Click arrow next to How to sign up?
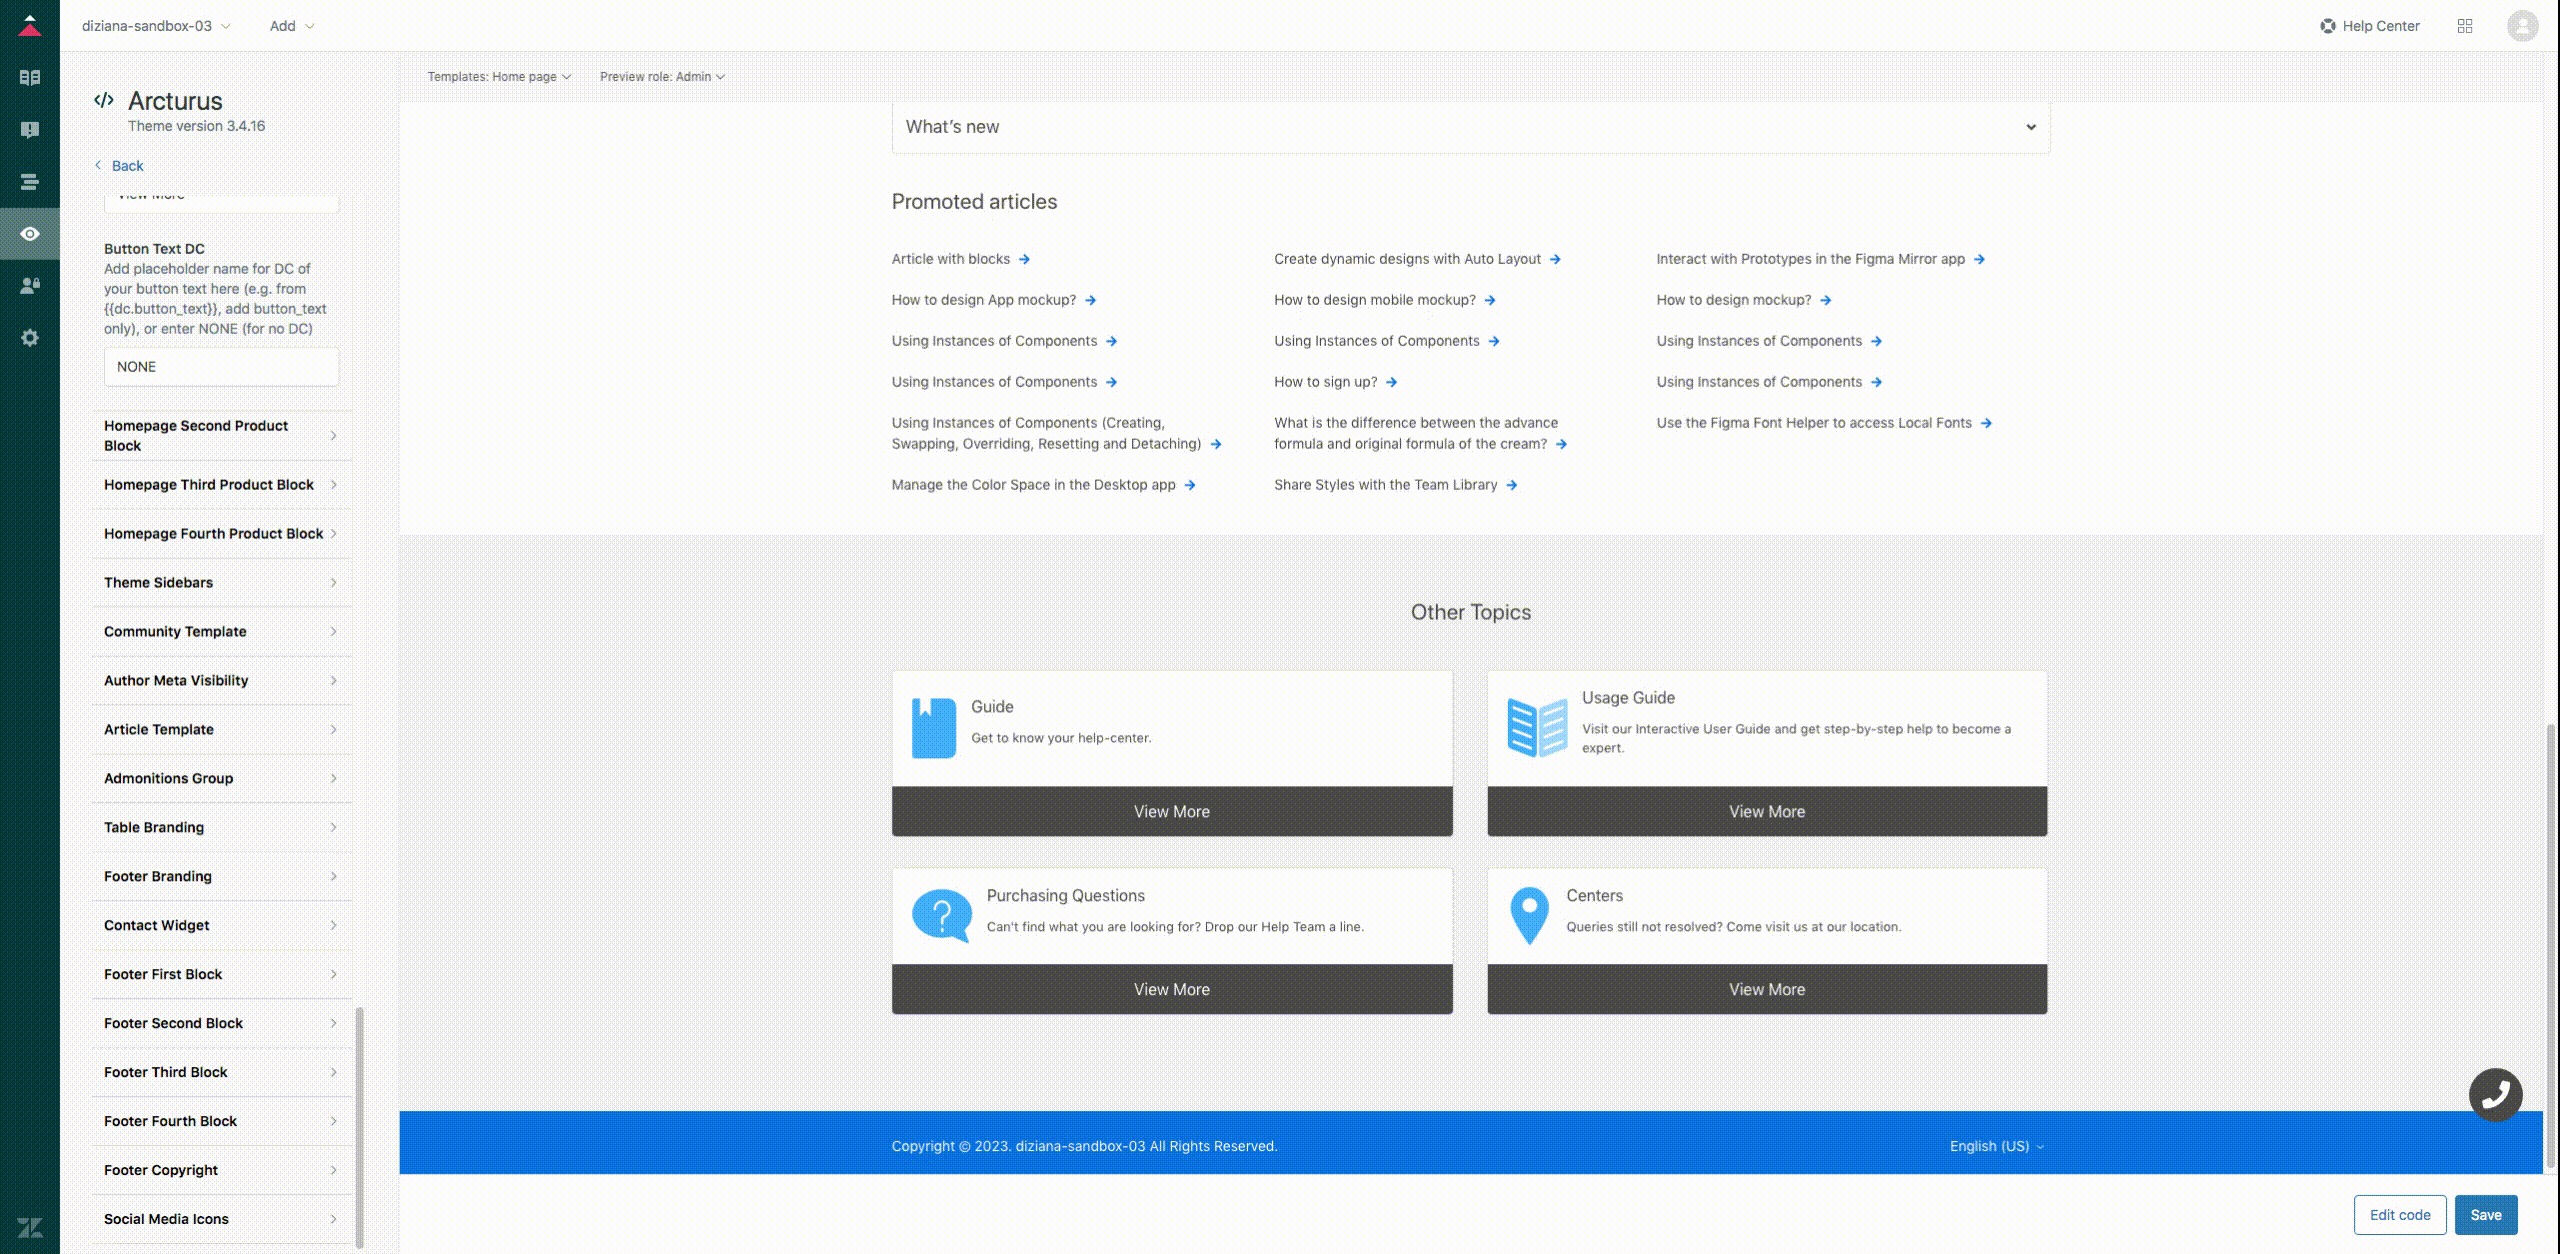 (1392, 382)
